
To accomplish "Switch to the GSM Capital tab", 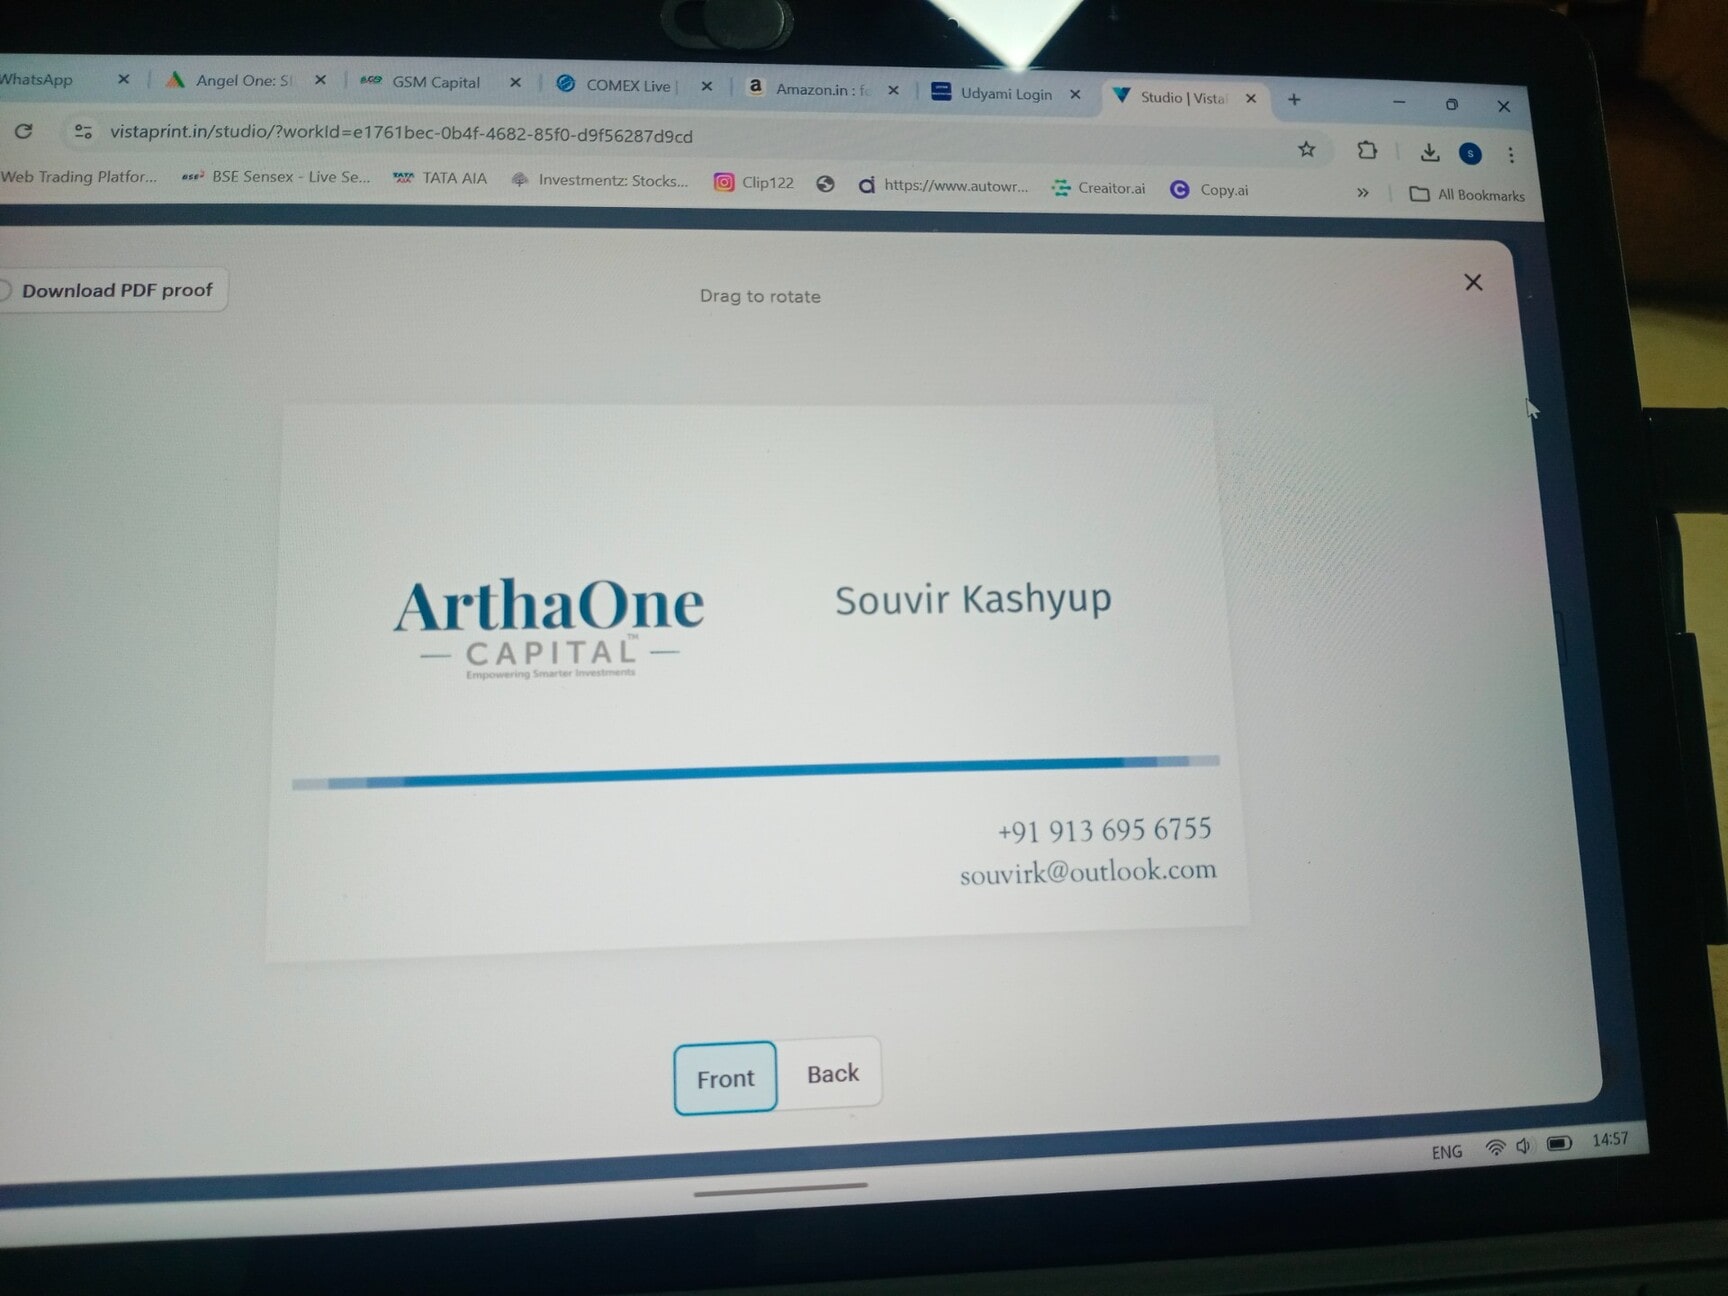I will tap(435, 82).
